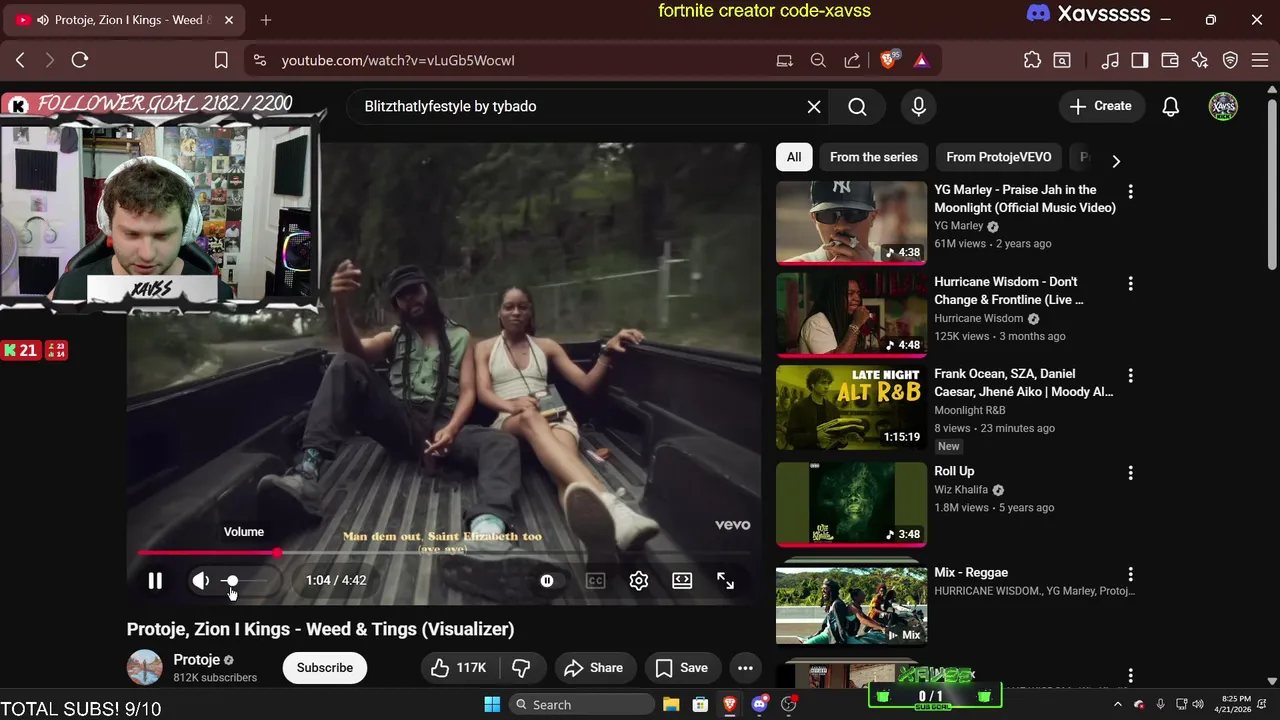Image resolution: width=1280 pixels, height=720 pixels.
Task: Dislike the video
Action: [x=521, y=668]
